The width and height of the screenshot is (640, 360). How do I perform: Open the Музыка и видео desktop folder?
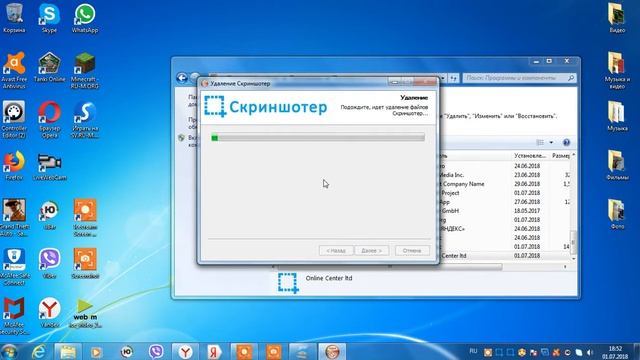(x=617, y=70)
